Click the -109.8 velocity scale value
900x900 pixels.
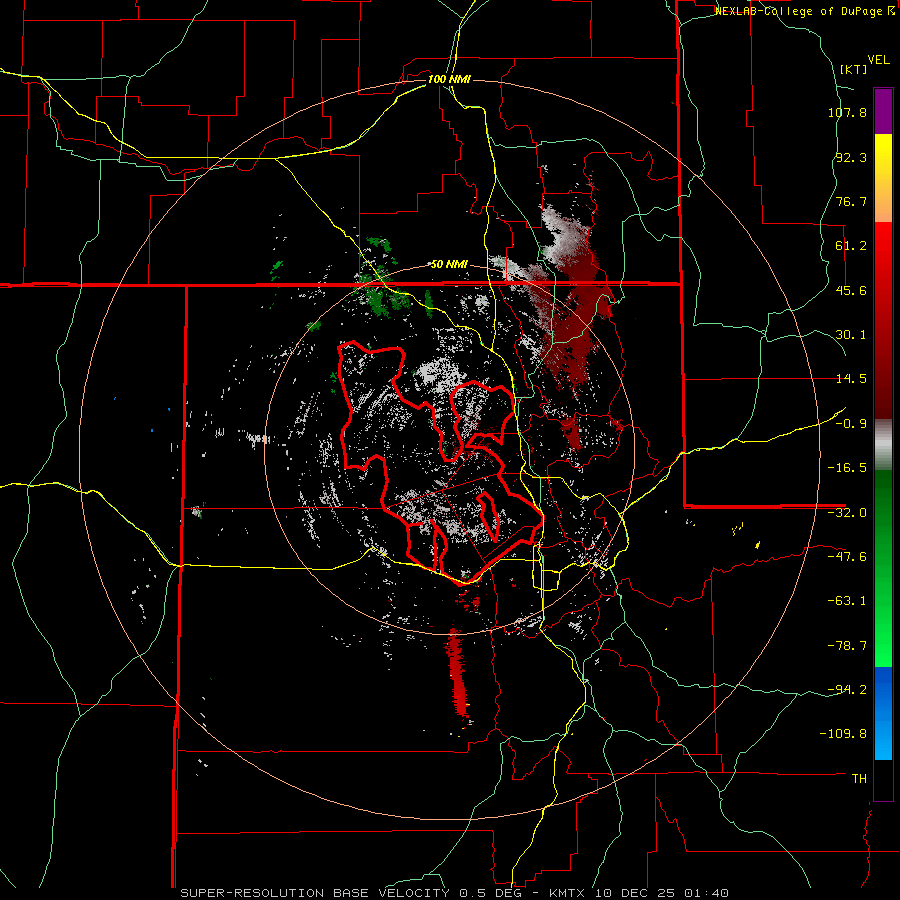coord(843,734)
